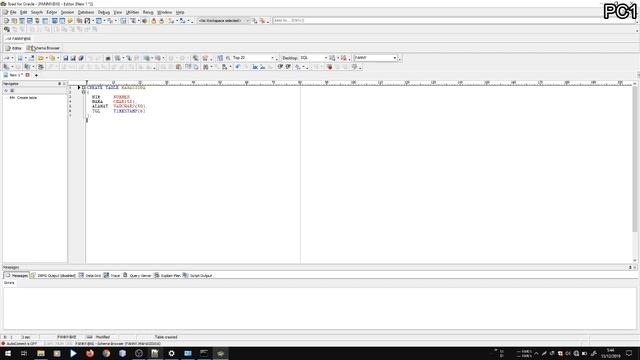The image size is (640, 360).
Task: Open the File menu
Action: (x=13, y=12)
